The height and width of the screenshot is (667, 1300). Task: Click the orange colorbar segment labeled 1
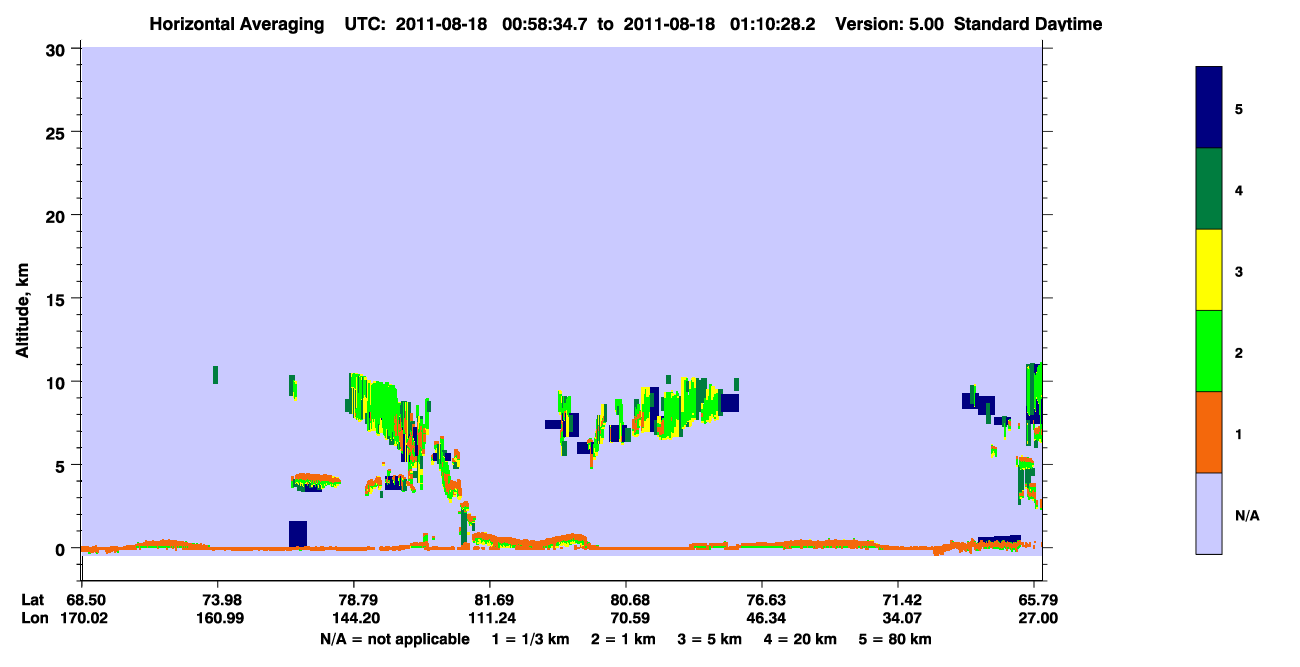(x=1209, y=432)
